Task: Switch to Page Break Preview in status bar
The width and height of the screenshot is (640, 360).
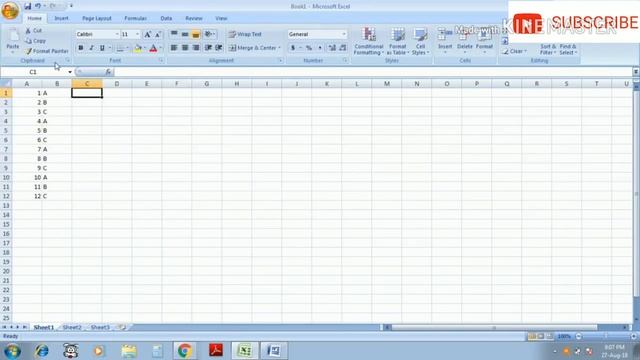Action: (549, 336)
